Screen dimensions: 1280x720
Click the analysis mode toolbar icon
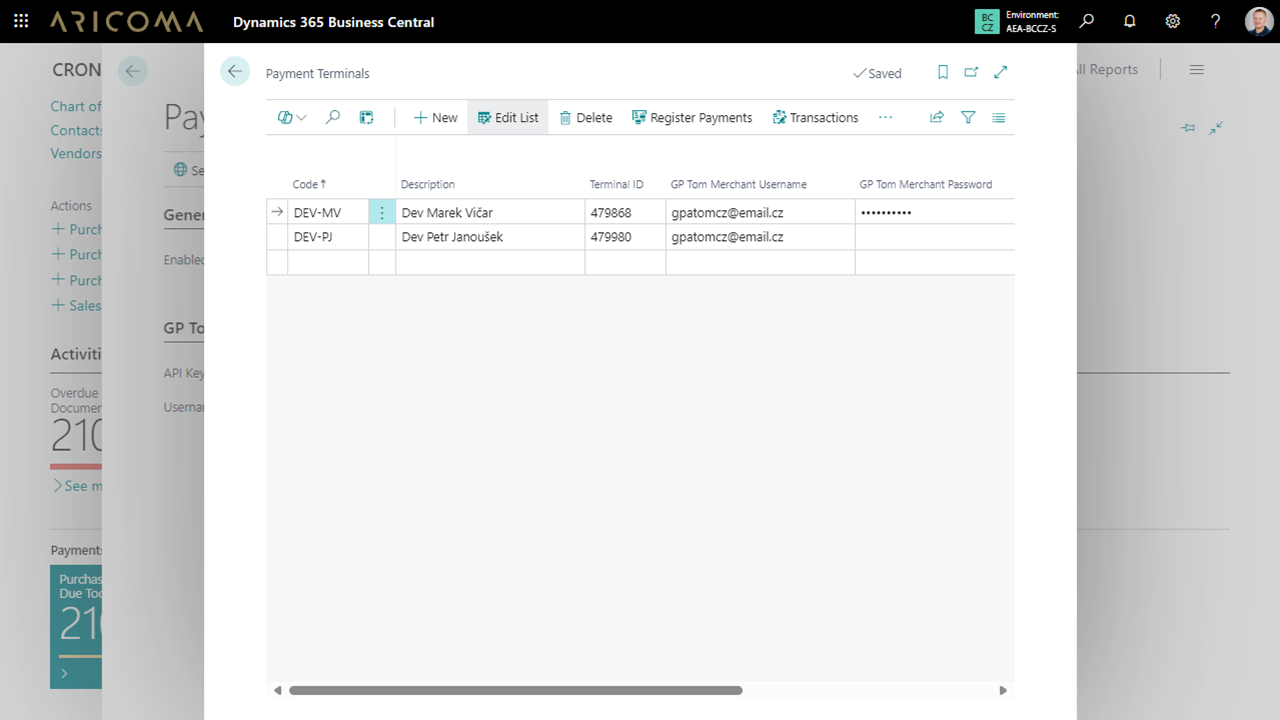coord(367,117)
